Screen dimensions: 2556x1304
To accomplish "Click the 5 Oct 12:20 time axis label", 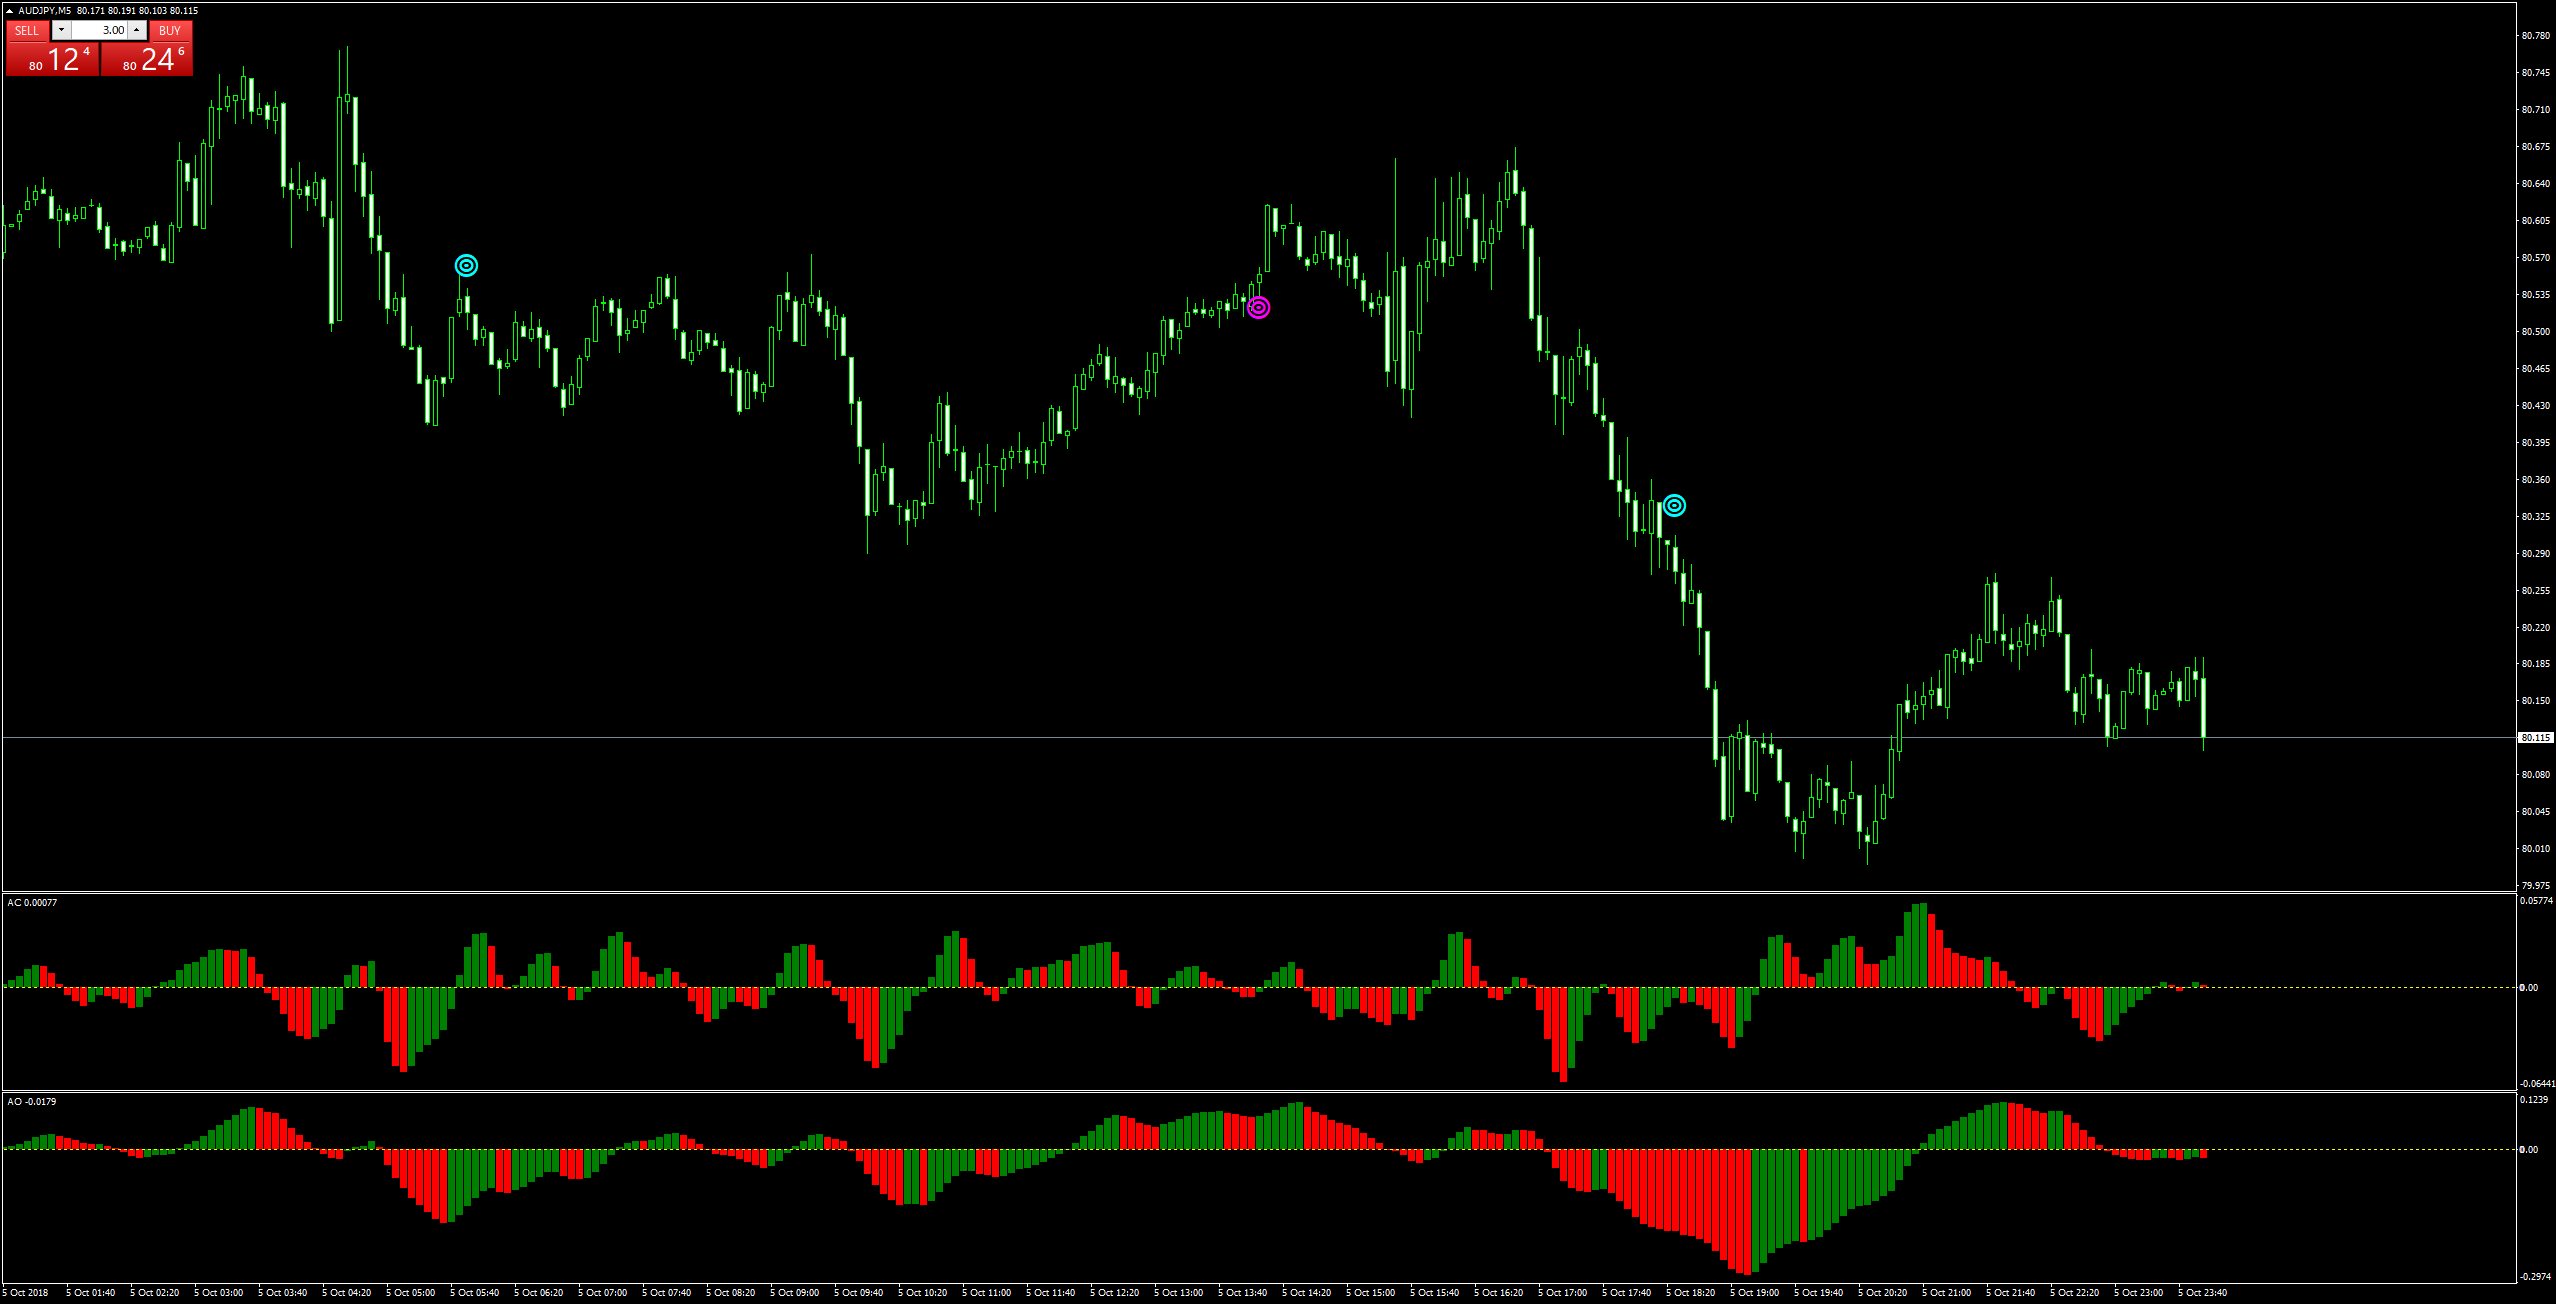I will tap(1114, 1293).
